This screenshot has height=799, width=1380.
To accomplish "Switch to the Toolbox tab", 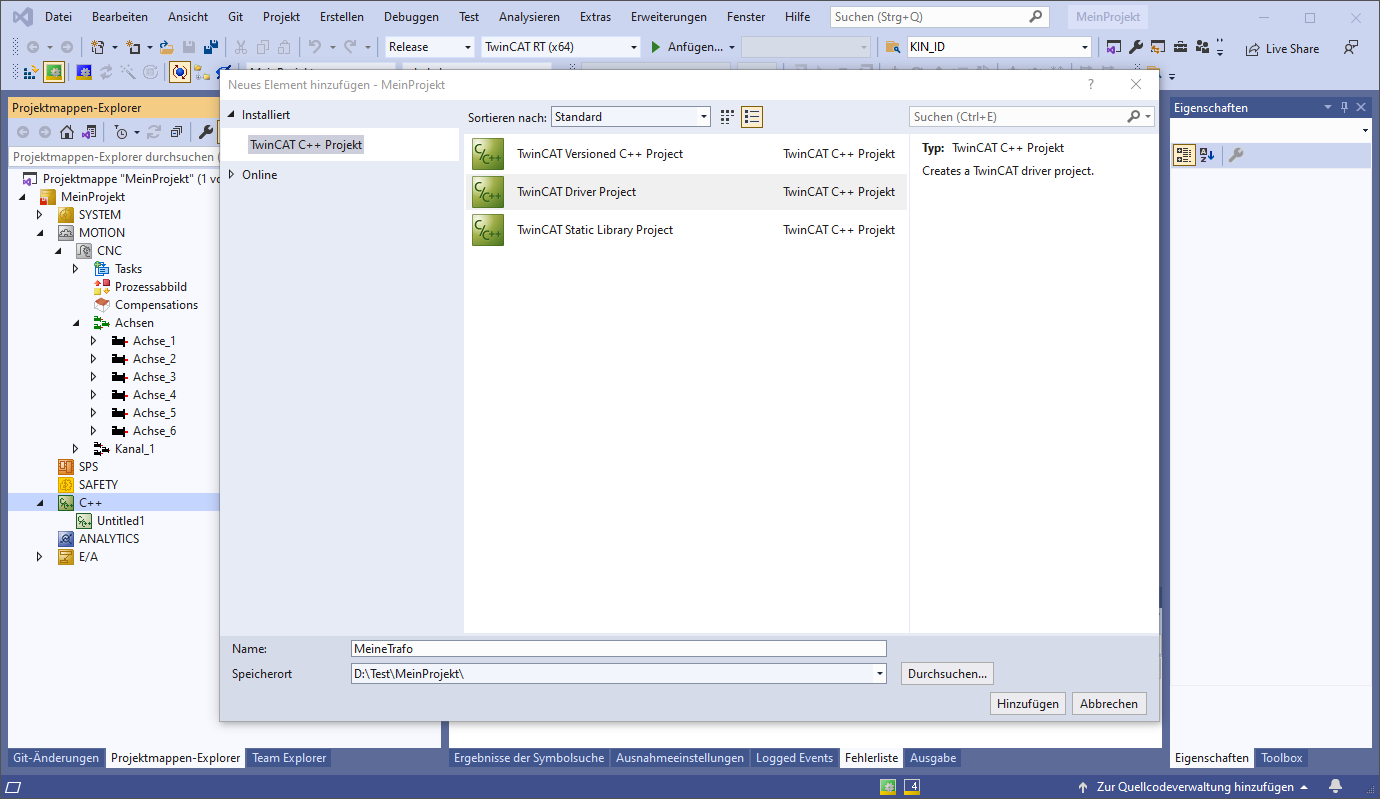I will point(1282,758).
